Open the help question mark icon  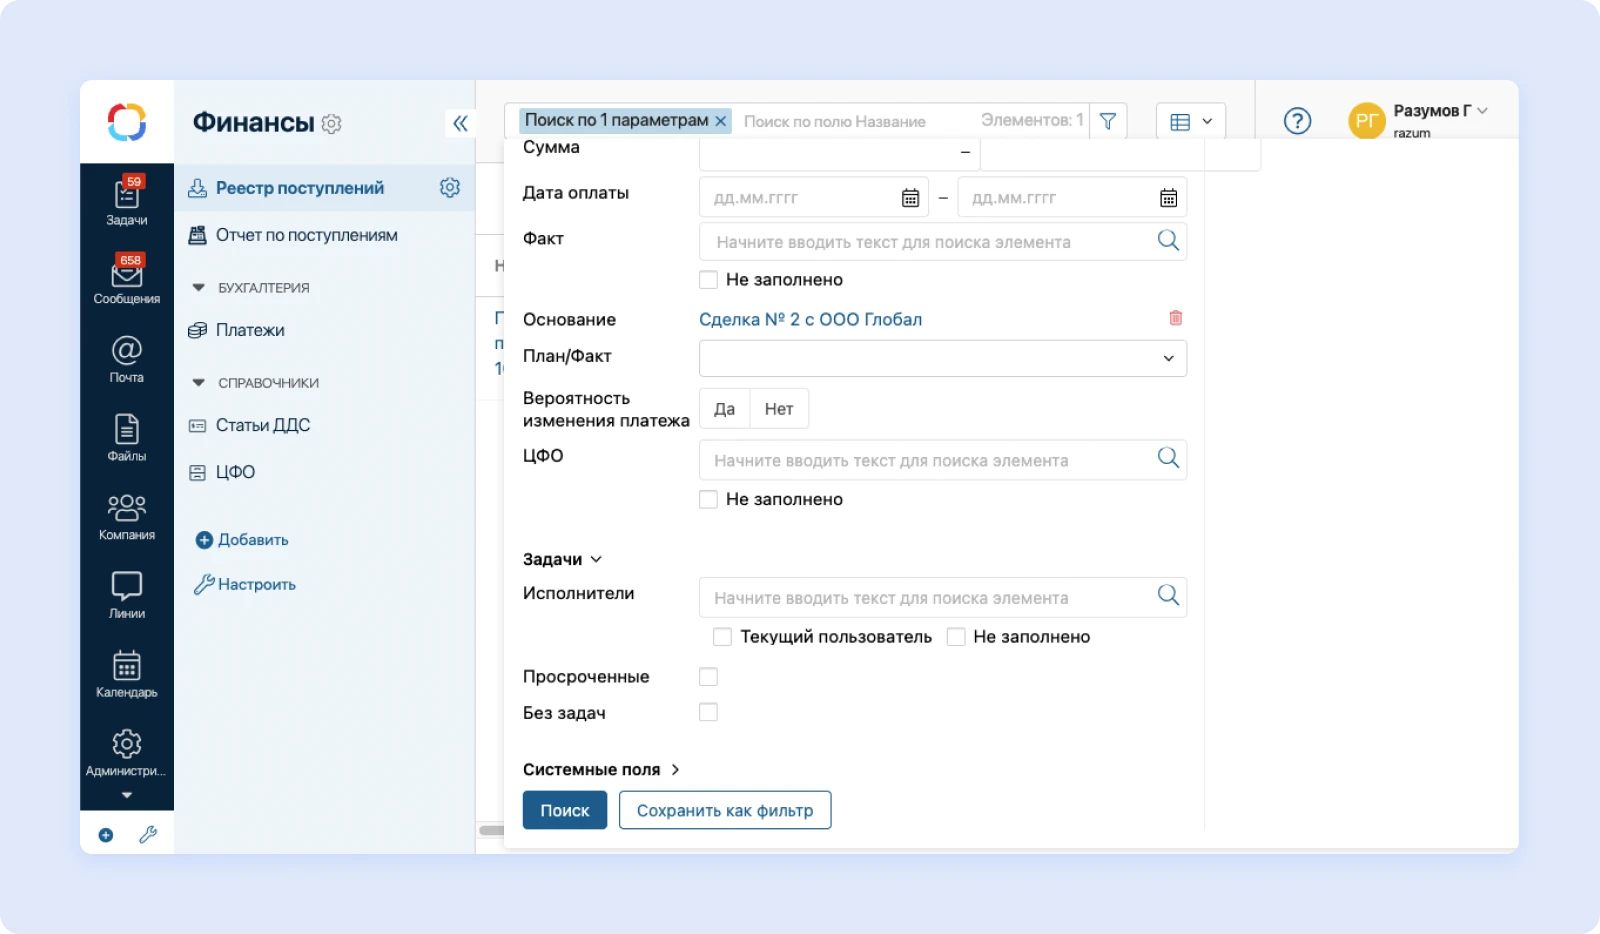(x=1297, y=121)
